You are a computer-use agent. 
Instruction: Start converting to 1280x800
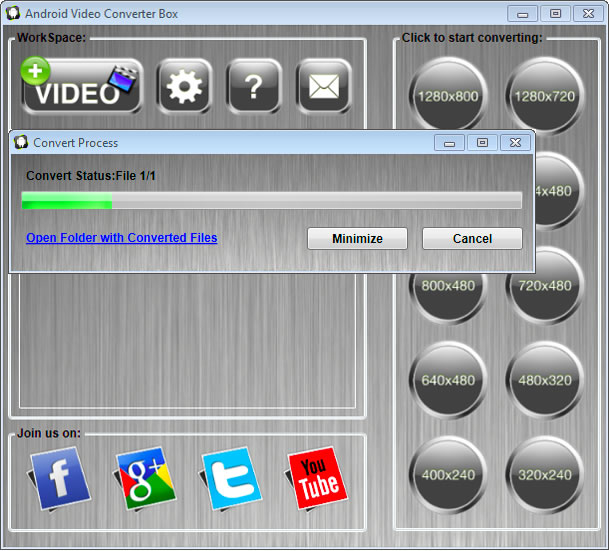click(448, 96)
